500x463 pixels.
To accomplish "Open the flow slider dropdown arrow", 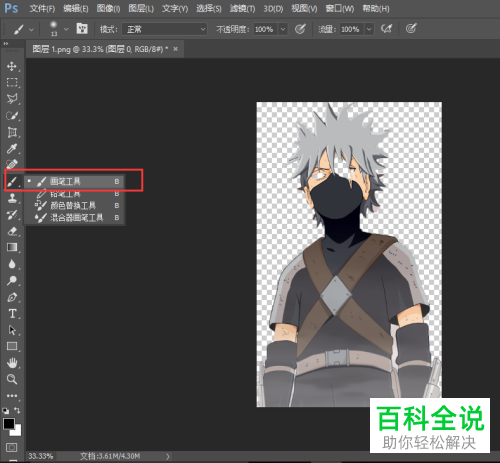I will [369, 29].
